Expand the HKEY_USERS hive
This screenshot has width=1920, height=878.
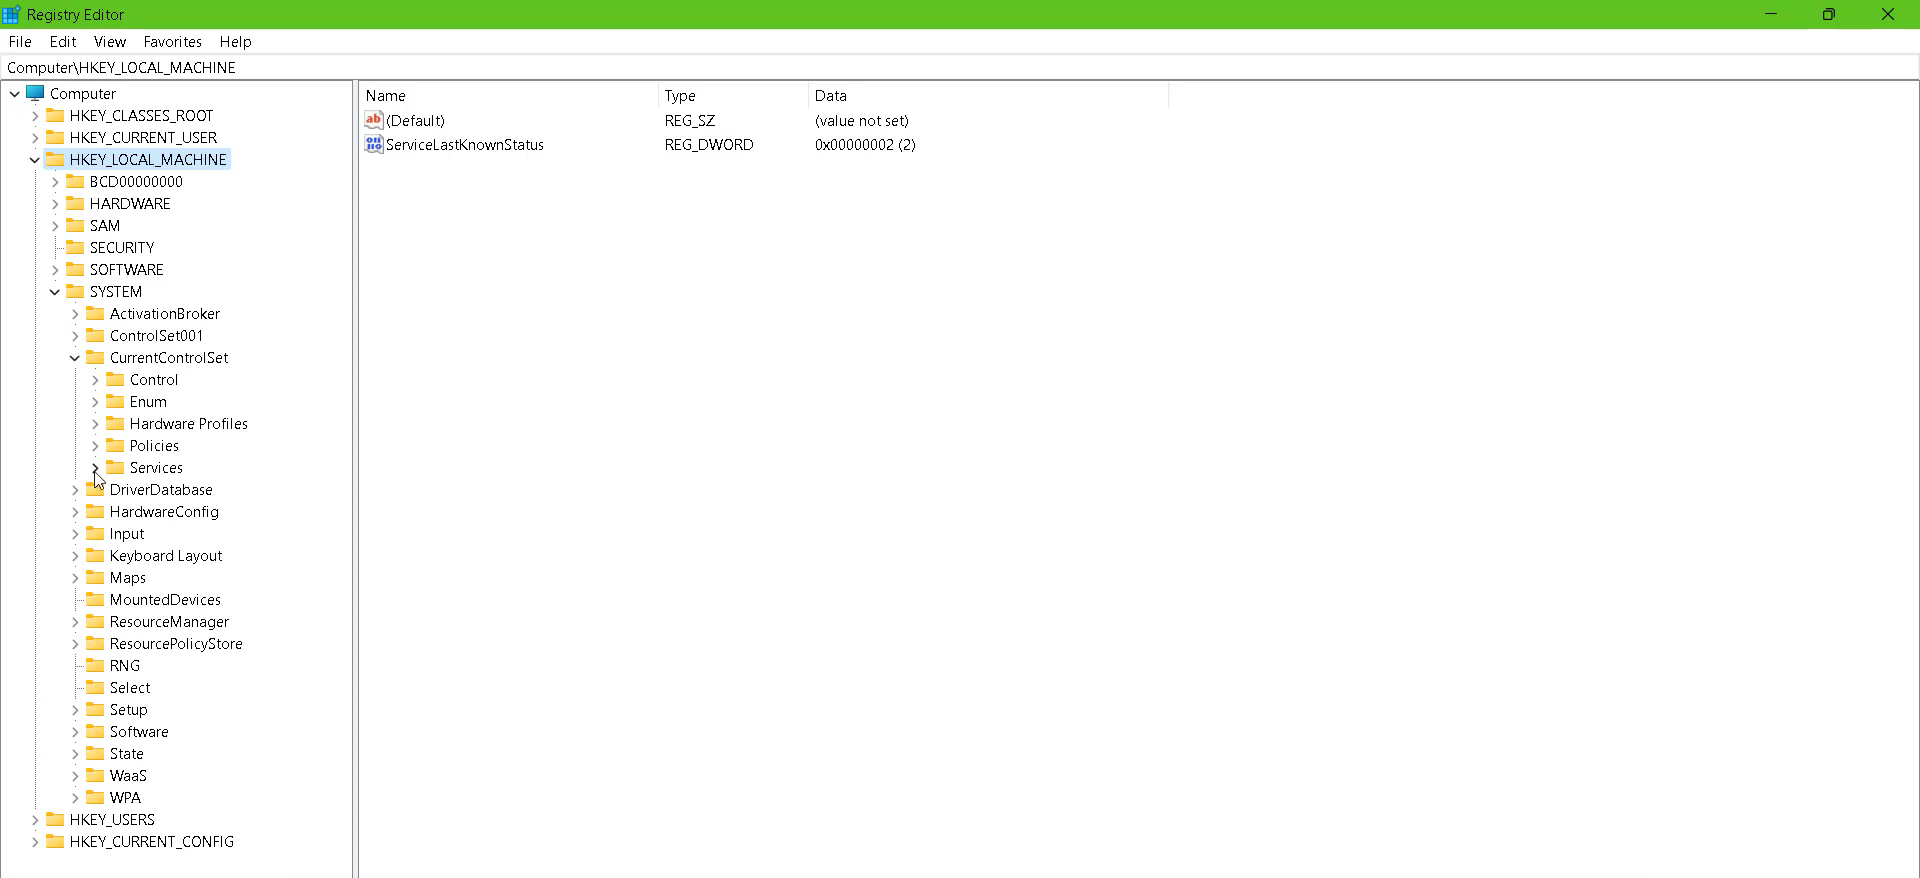coord(35,820)
